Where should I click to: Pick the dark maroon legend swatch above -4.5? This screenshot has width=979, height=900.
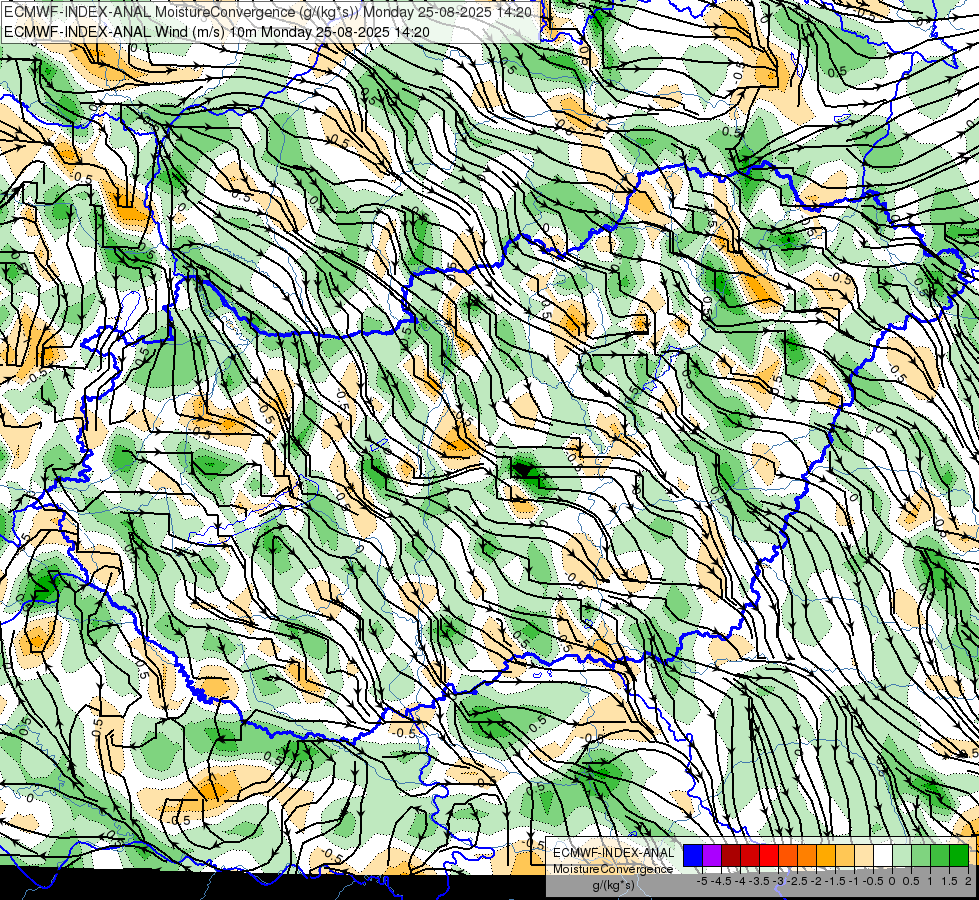point(731,856)
